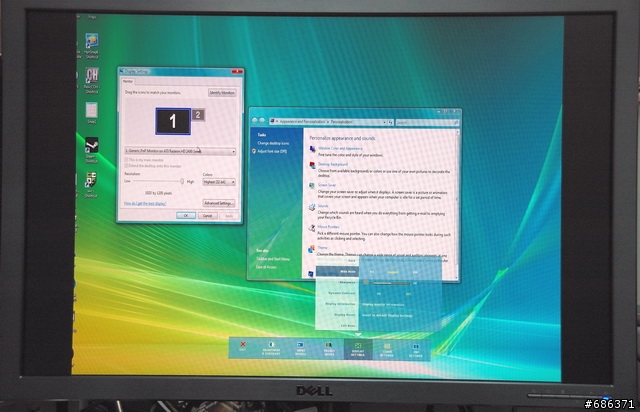The width and height of the screenshot is (640, 412).
Task: Click the Resolution slider handle
Action: (x=182, y=181)
